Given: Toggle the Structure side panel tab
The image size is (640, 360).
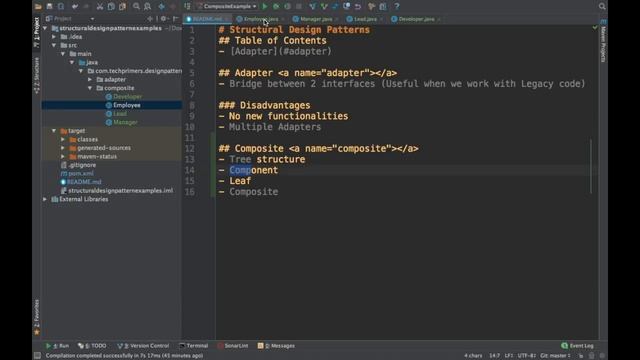Looking at the screenshot, I should click(x=36, y=76).
